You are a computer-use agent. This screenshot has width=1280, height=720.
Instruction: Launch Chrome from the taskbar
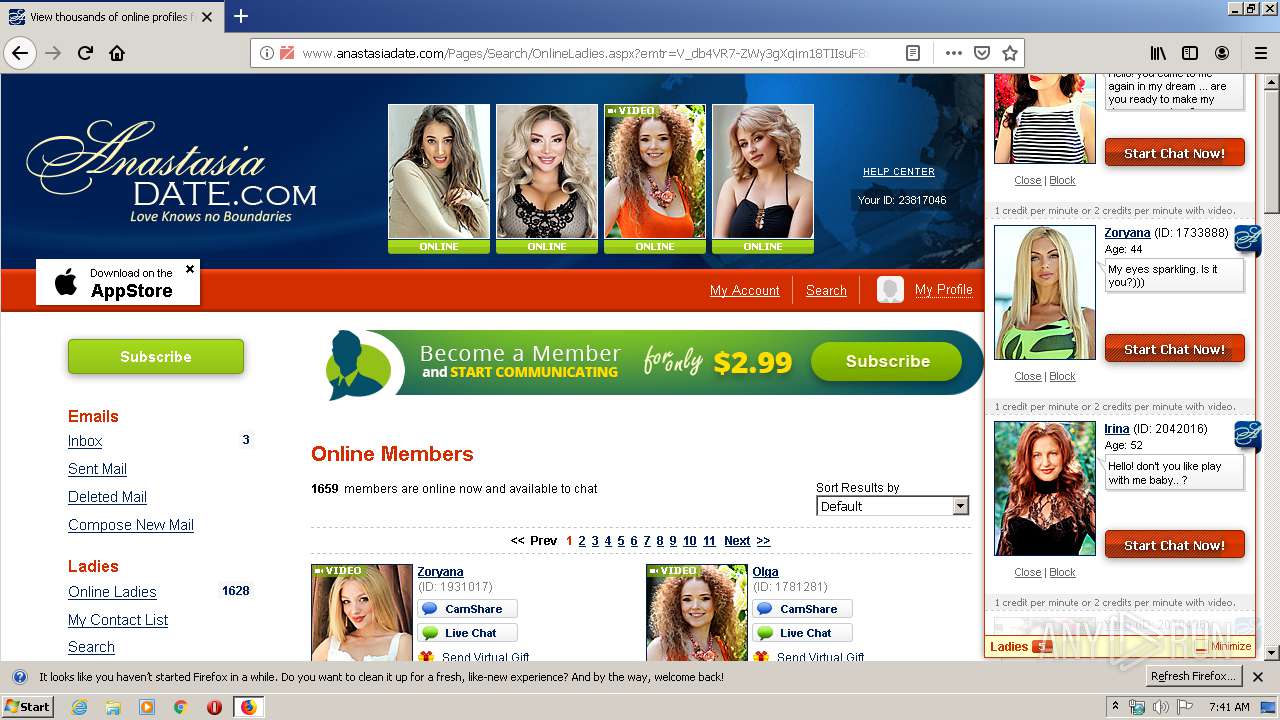[180, 707]
